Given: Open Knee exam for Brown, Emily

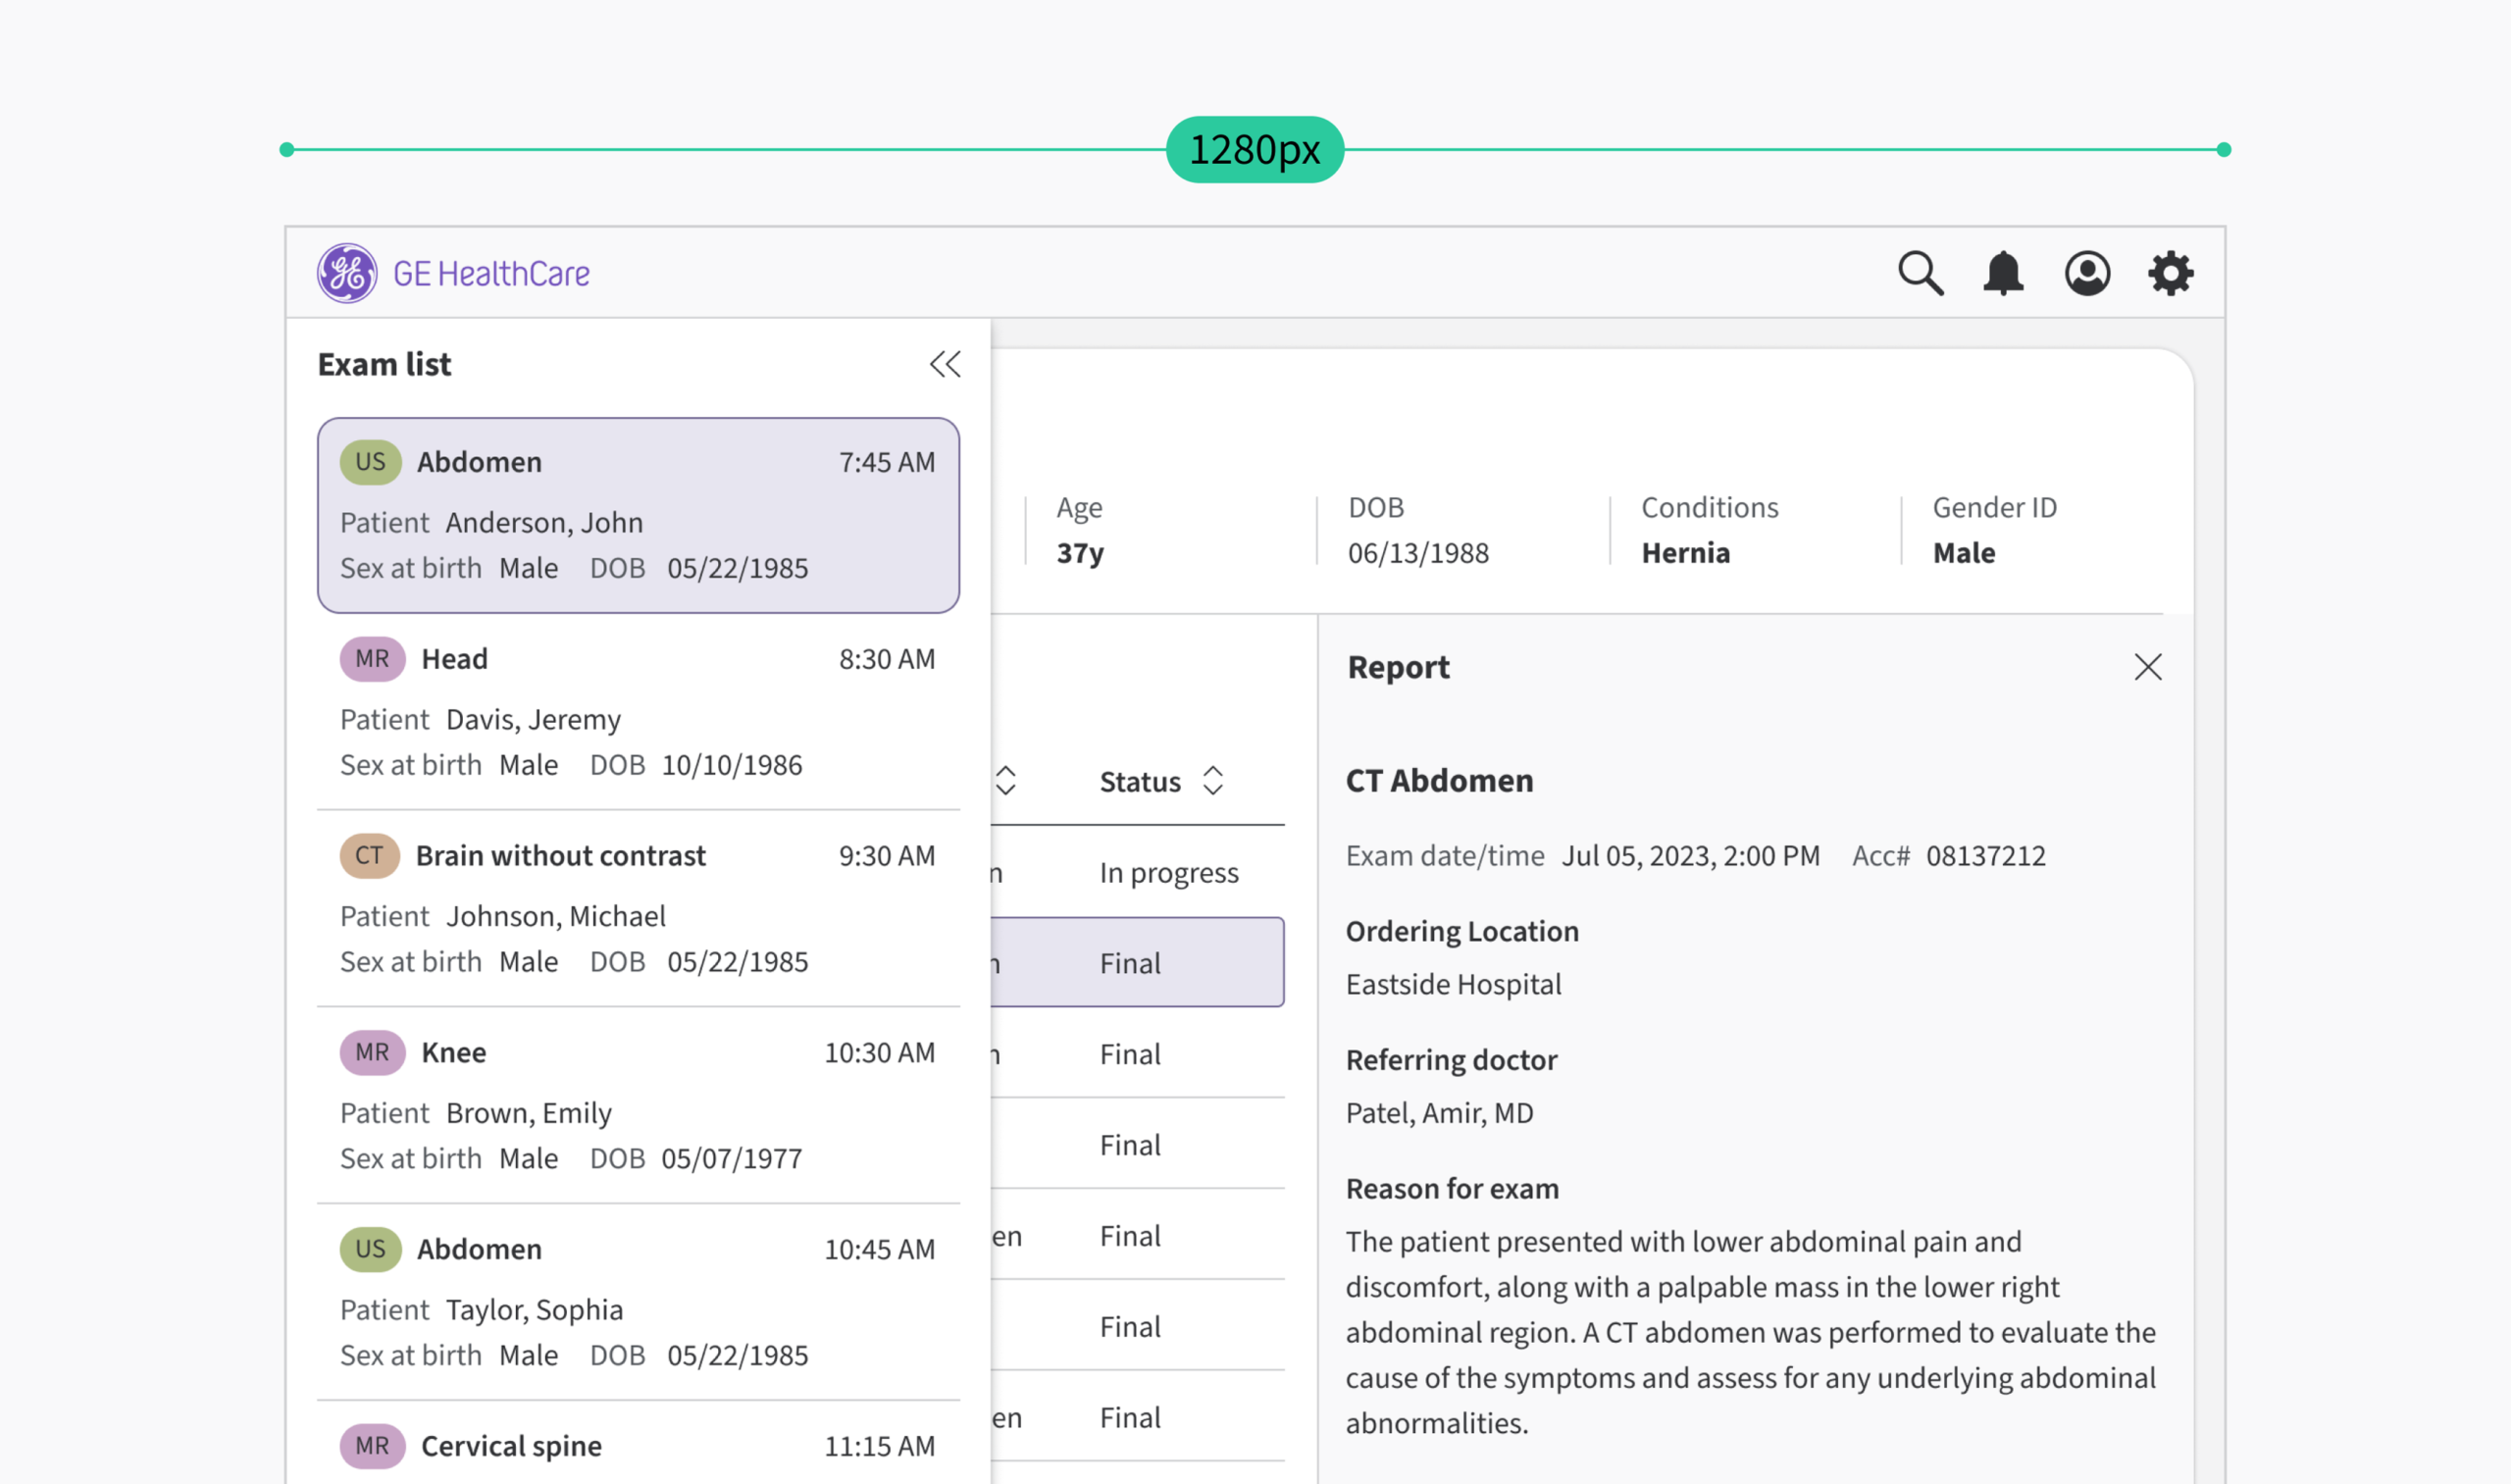Looking at the screenshot, I should [x=638, y=1105].
